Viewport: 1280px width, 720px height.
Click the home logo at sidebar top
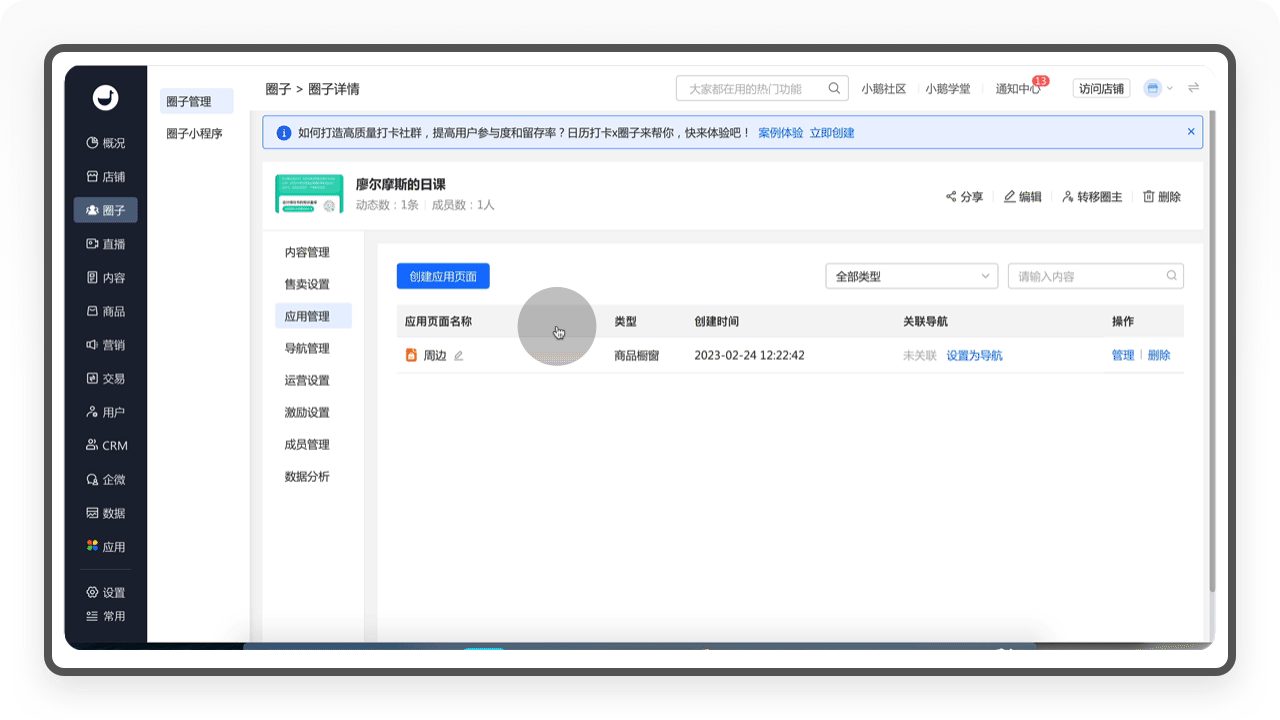105,97
